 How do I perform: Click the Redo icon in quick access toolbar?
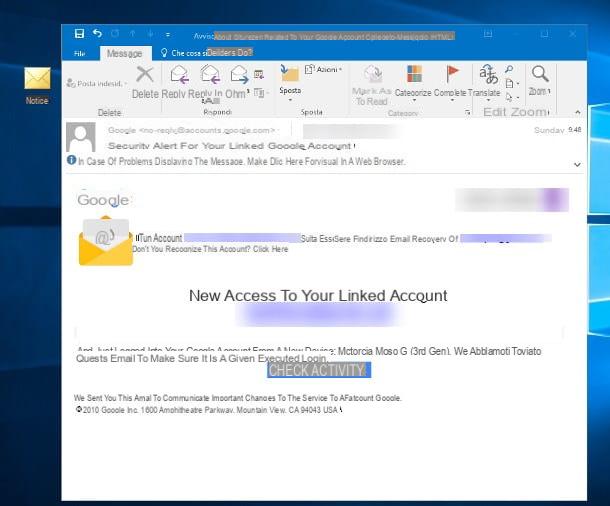115,34
